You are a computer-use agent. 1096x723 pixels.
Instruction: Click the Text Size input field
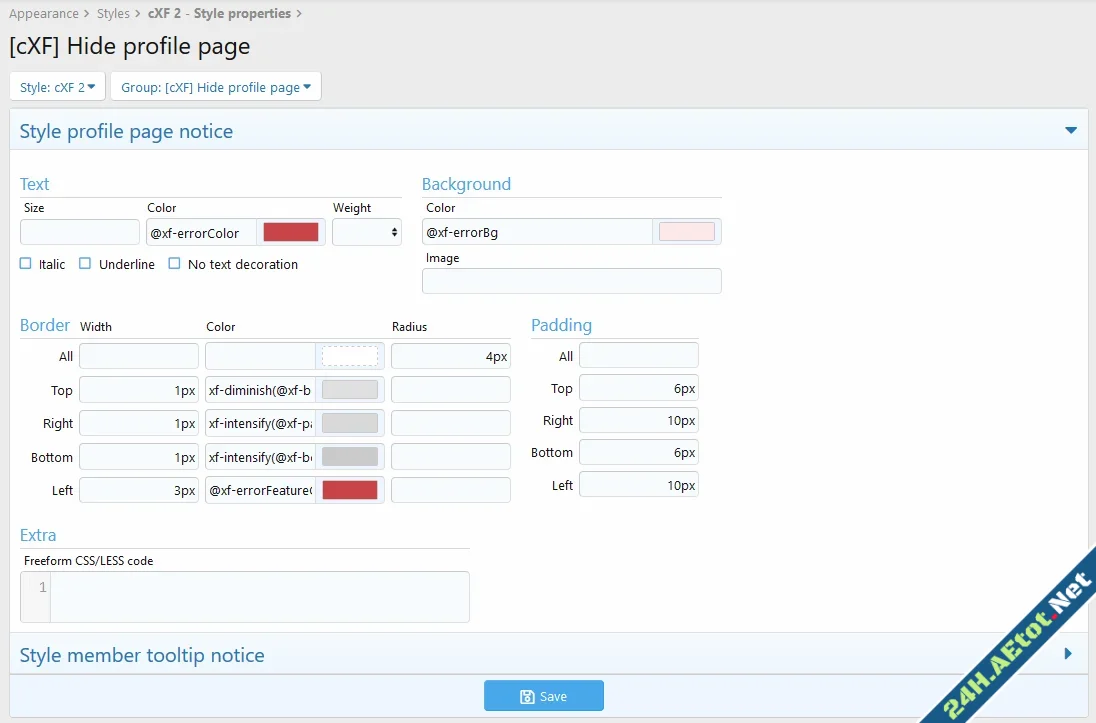(79, 231)
